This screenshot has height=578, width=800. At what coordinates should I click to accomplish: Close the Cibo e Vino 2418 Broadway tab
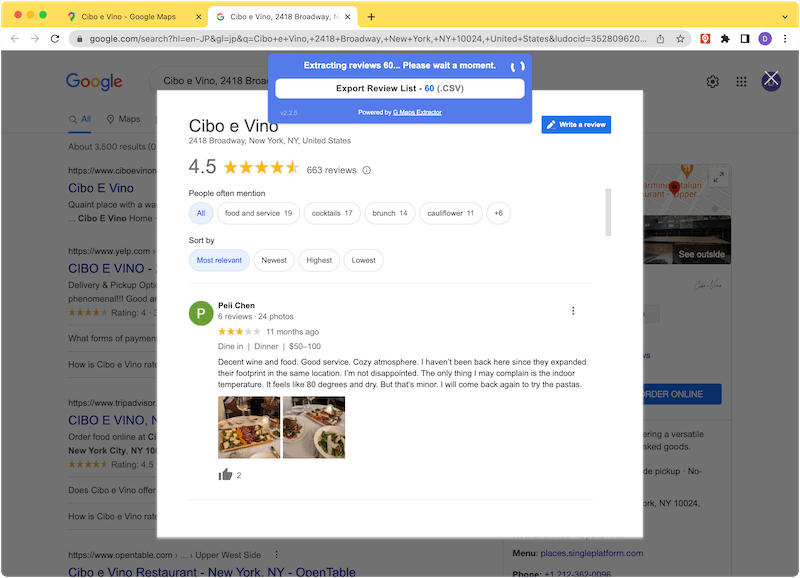pos(347,17)
